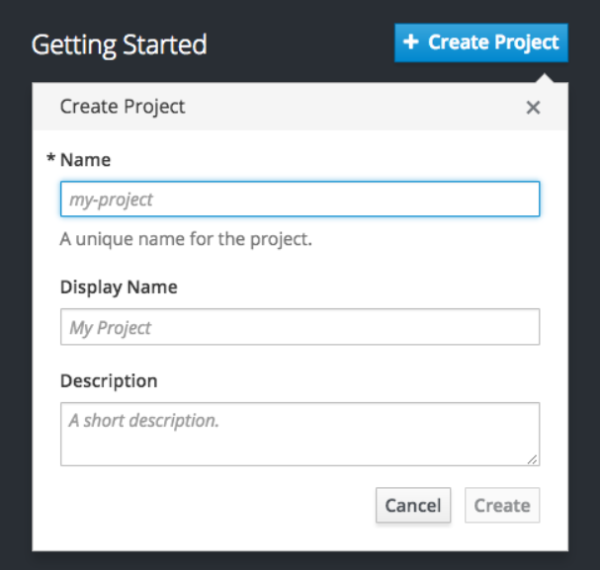Viewport: 600px width, 570px height.
Task: Click the empty grey dialog header bar
Action: pyautogui.click(x=350, y=106)
